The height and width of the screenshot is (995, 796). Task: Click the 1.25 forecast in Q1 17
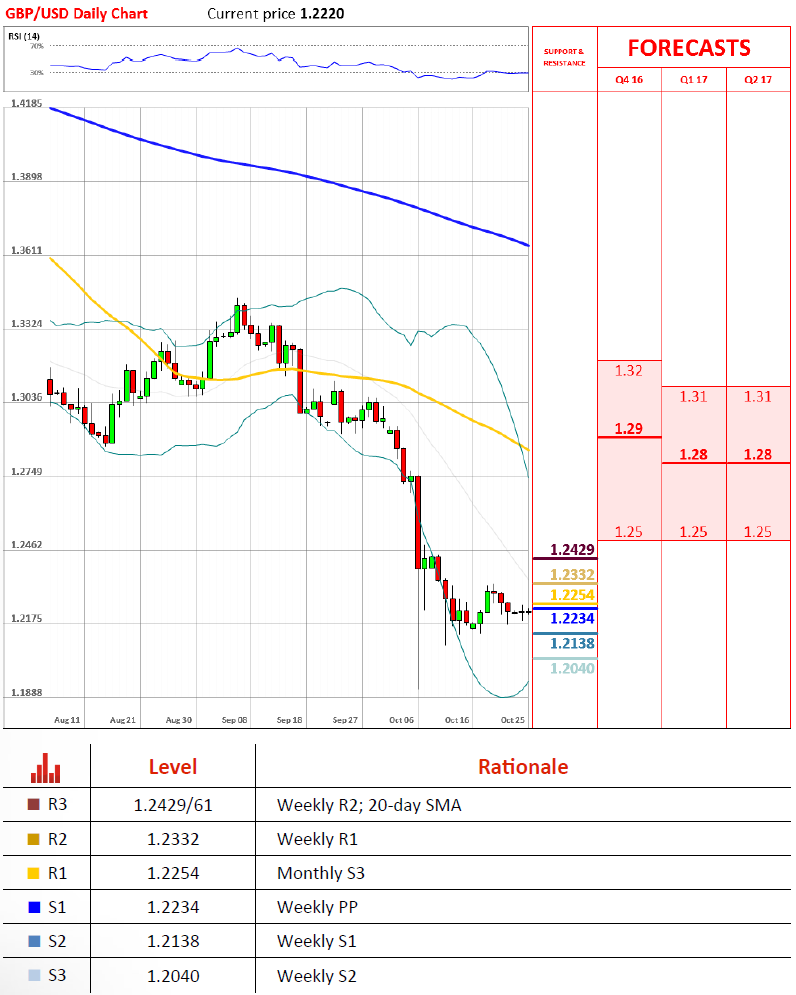coord(693,532)
